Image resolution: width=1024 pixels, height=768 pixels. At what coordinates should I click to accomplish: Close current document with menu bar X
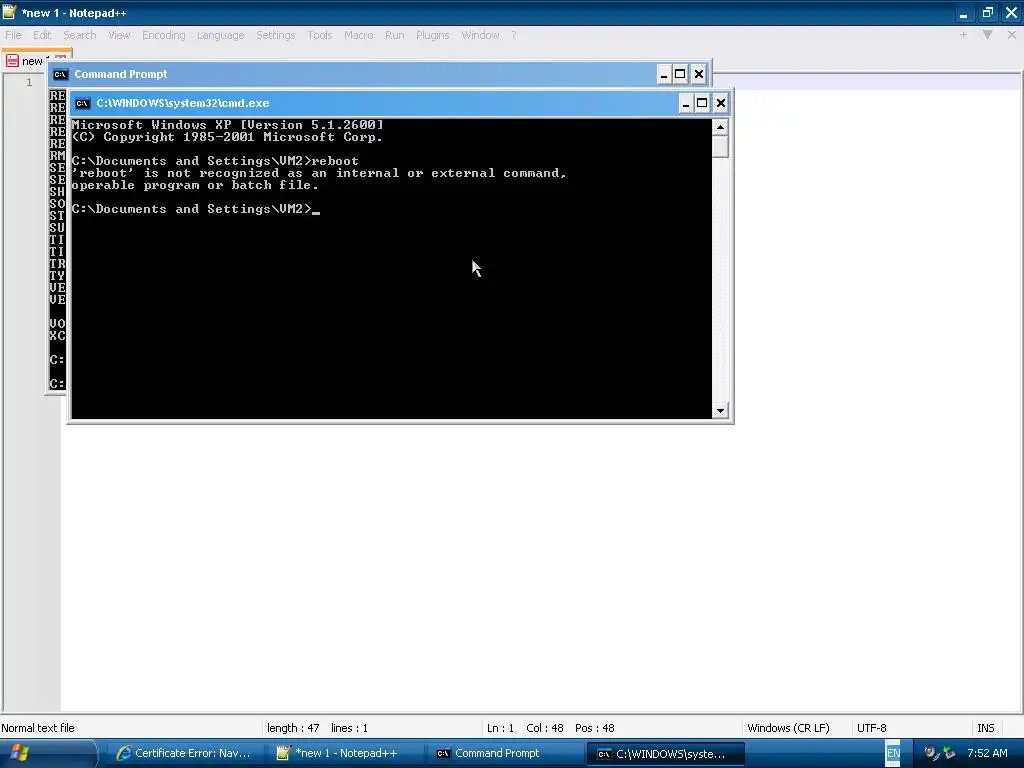(1012, 35)
